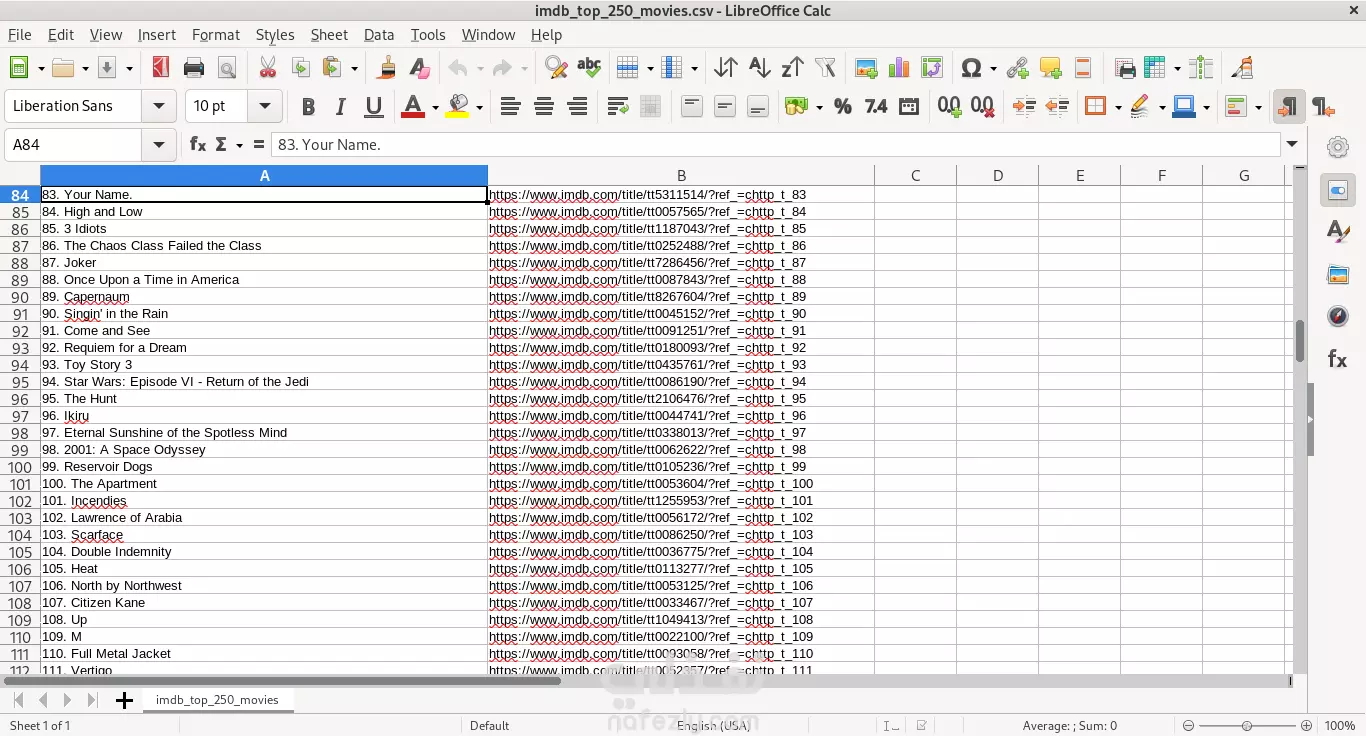Viewport: 1366px width, 736px height.
Task: Click the vertical scrollbar thumb
Action: [1300, 341]
